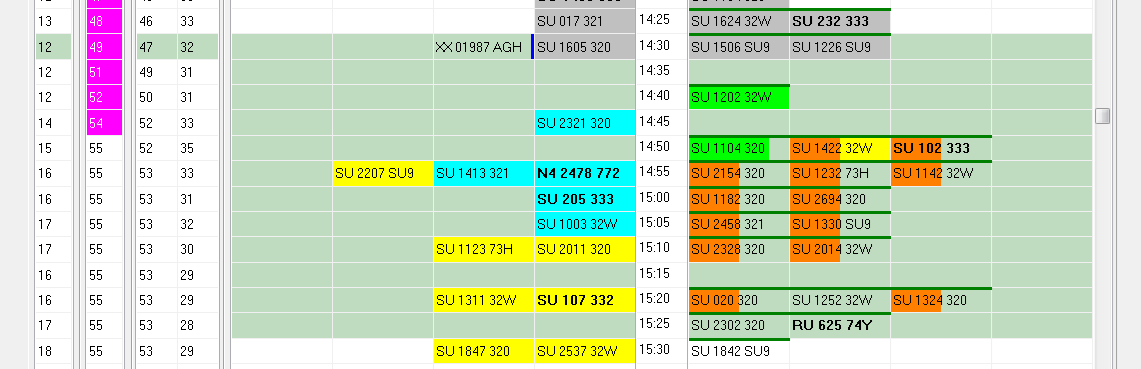Image resolution: width=1141 pixels, height=369 pixels.
Task: Click the SU 1413 321 cyan cell
Action: coord(484,173)
